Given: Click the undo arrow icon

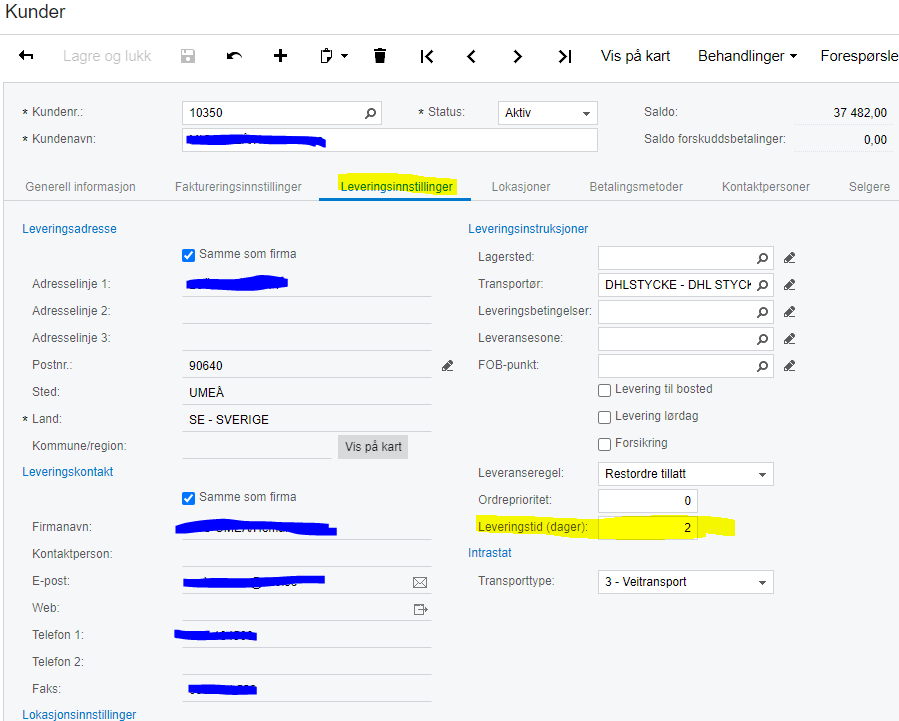Looking at the screenshot, I should pos(234,56).
